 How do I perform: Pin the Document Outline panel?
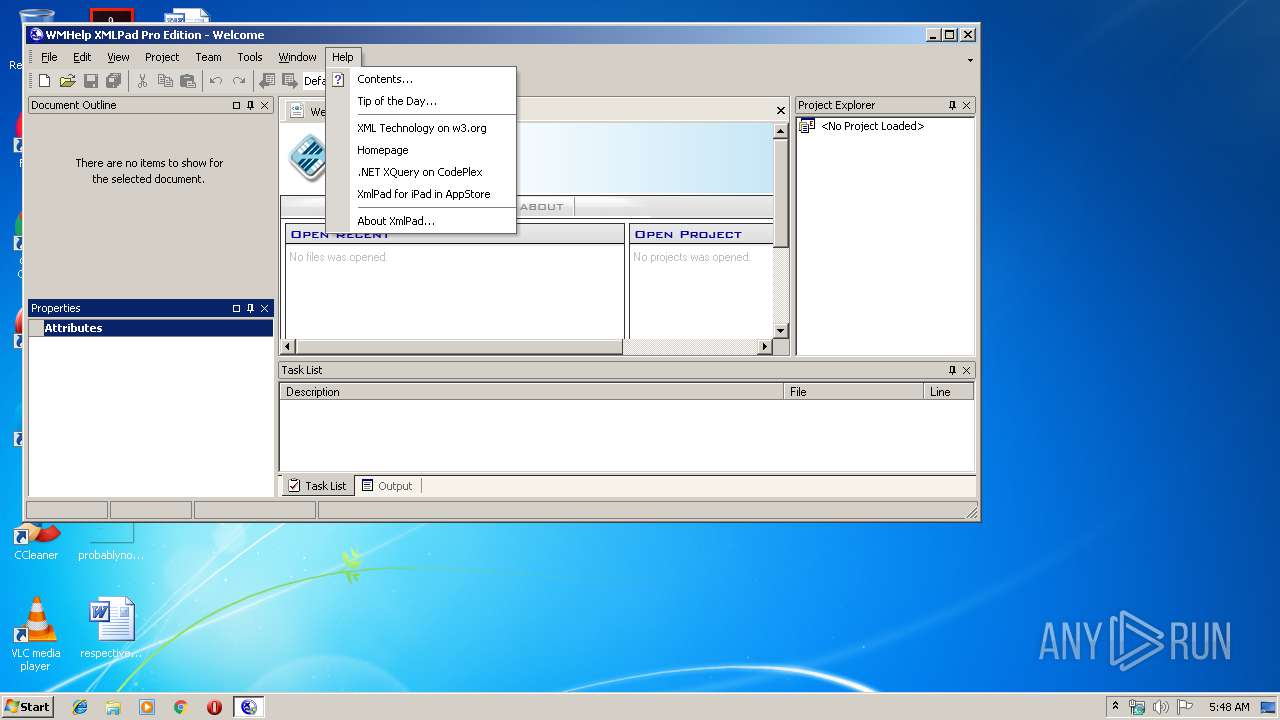(250, 105)
